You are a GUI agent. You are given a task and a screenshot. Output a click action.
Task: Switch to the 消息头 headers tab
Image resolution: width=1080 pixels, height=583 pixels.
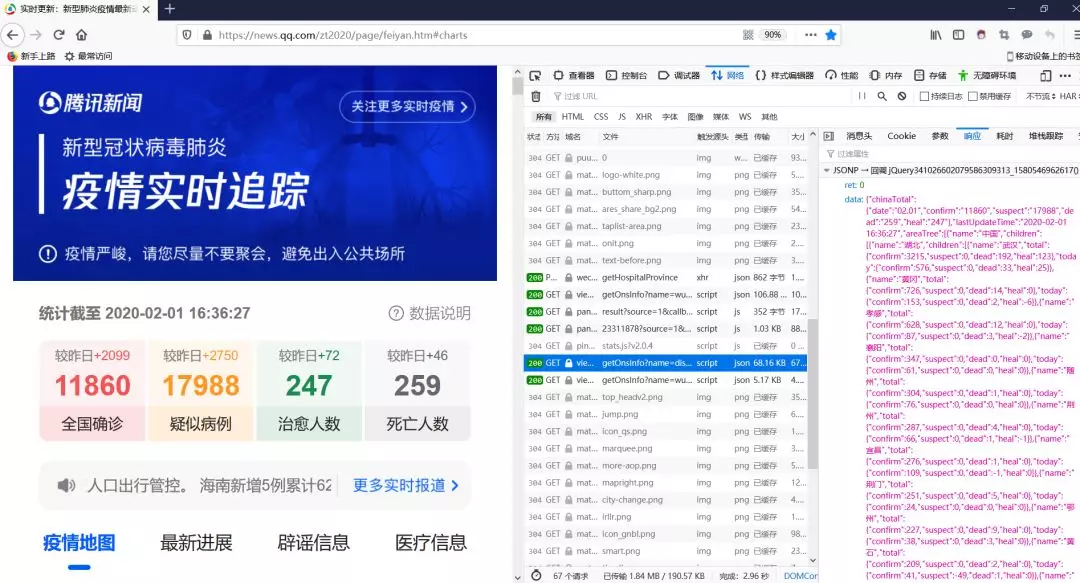859,136
